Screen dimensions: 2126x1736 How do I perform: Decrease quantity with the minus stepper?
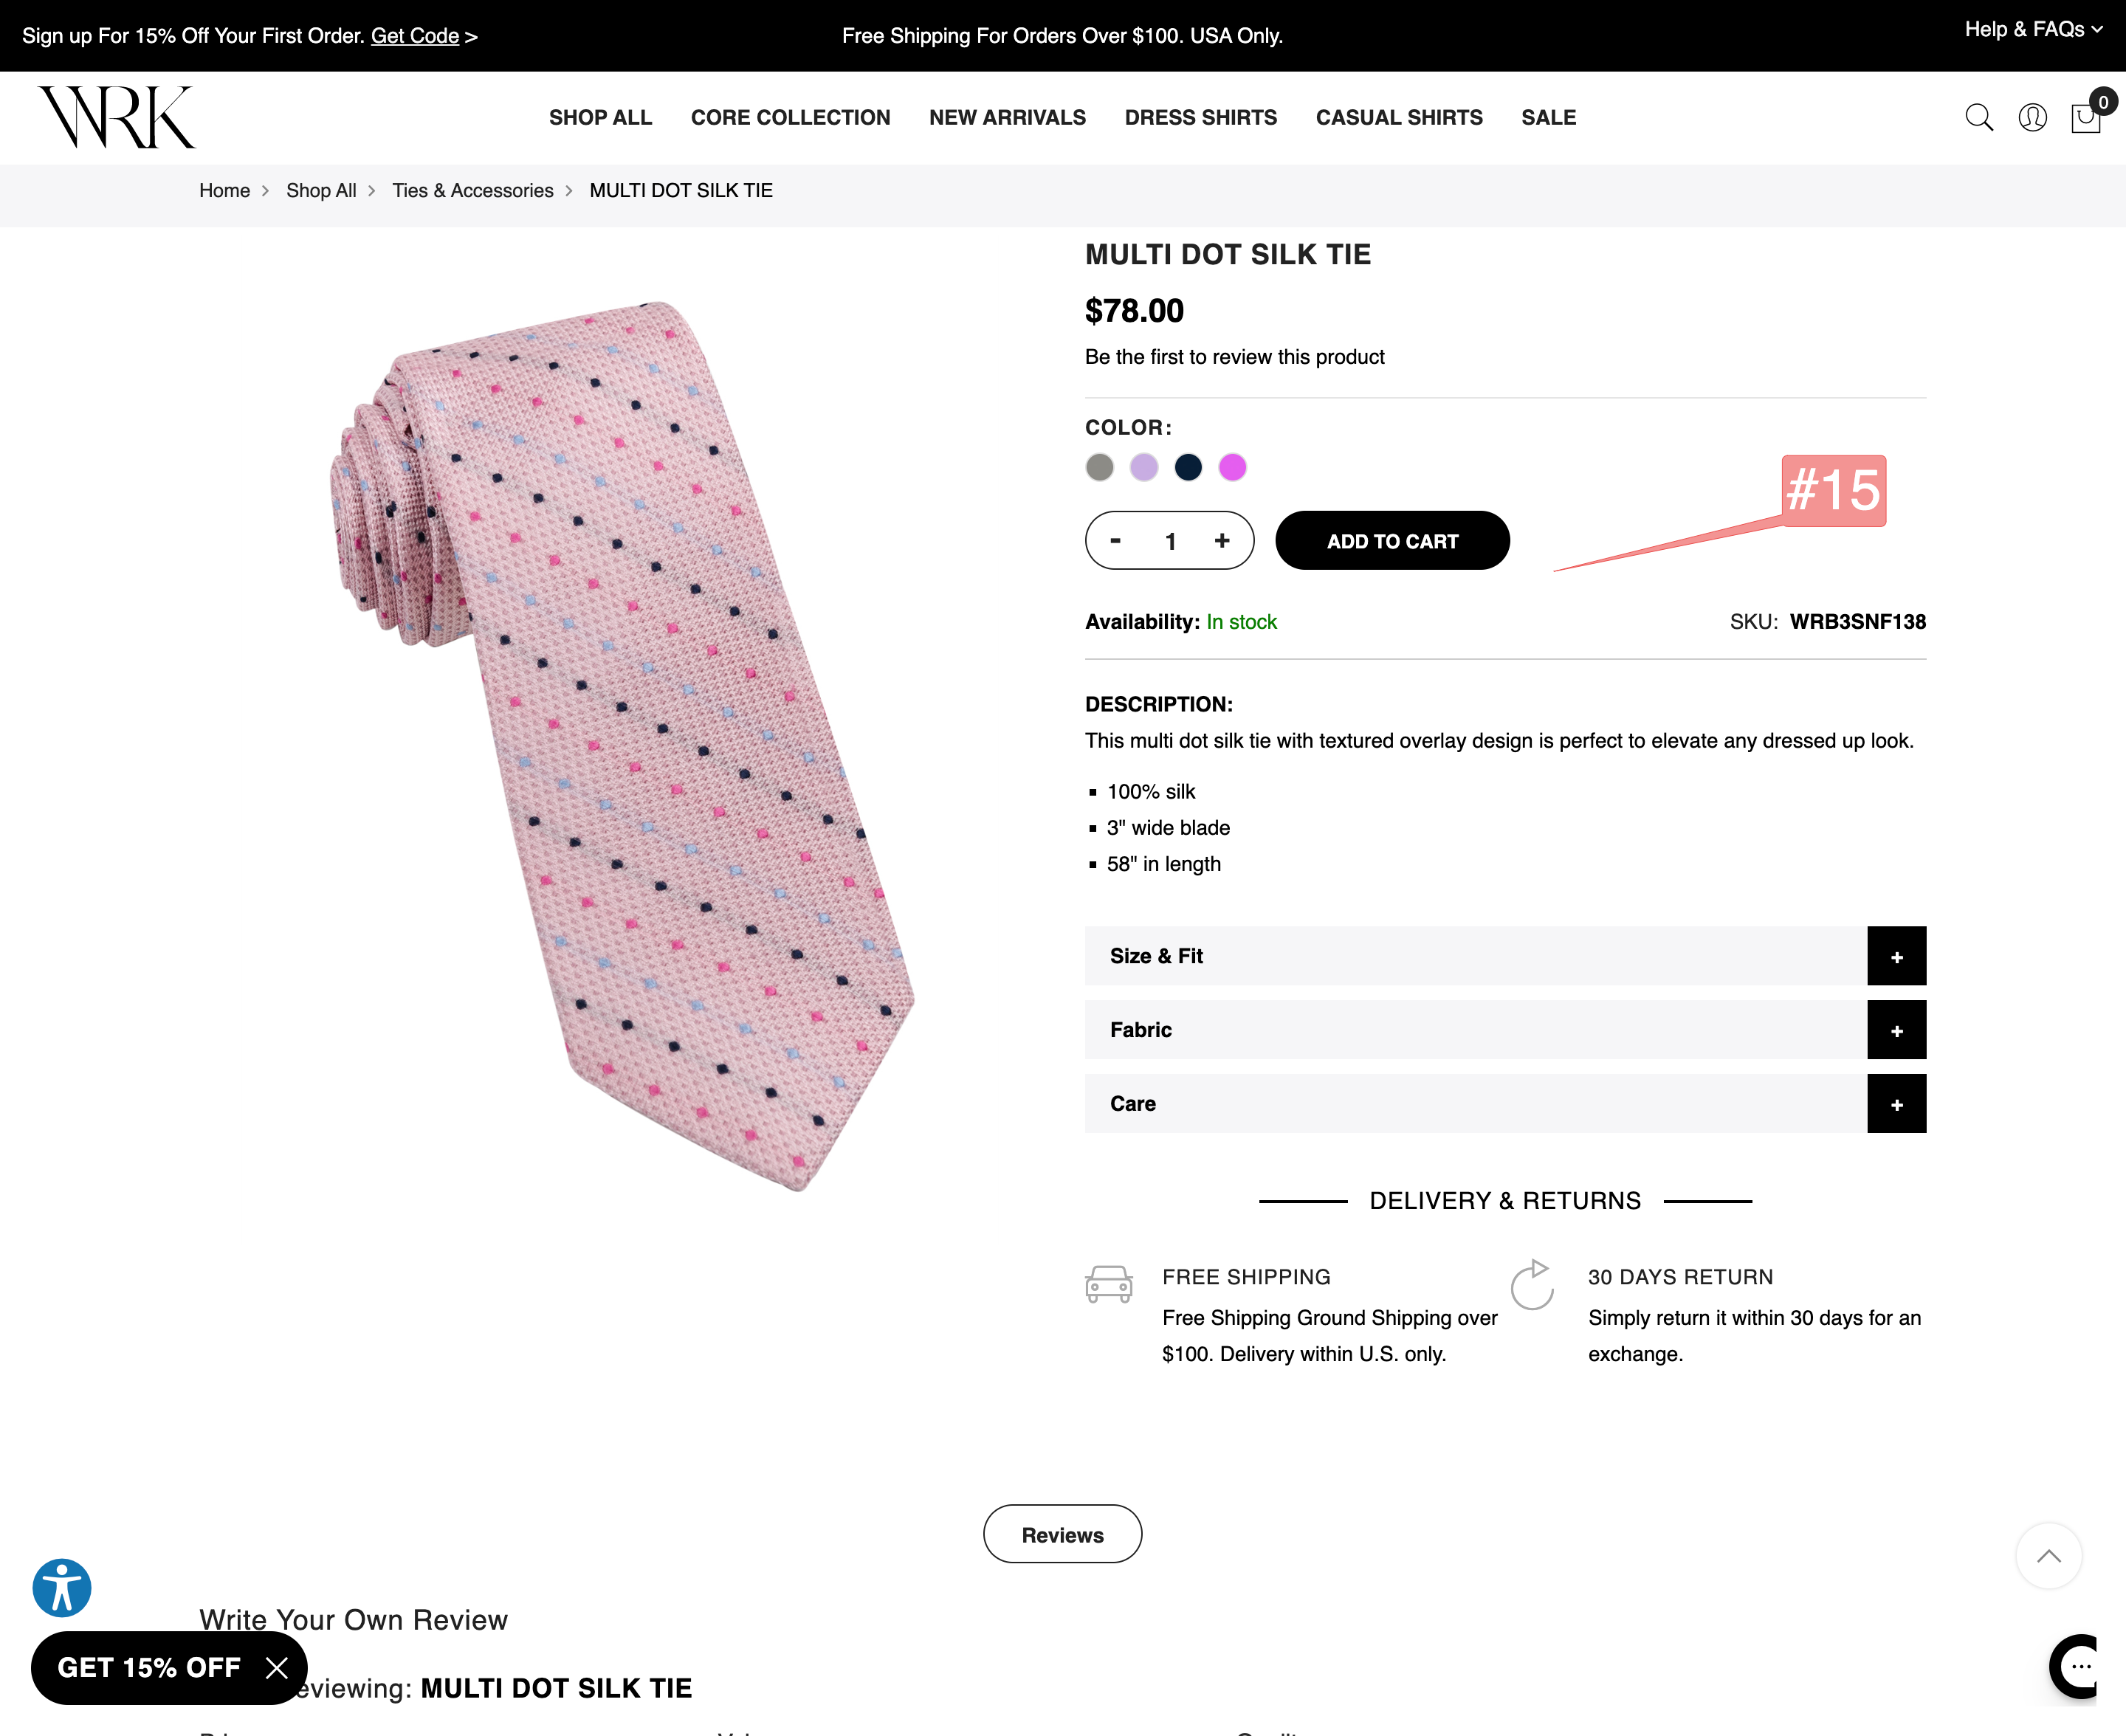(1116, 540)
